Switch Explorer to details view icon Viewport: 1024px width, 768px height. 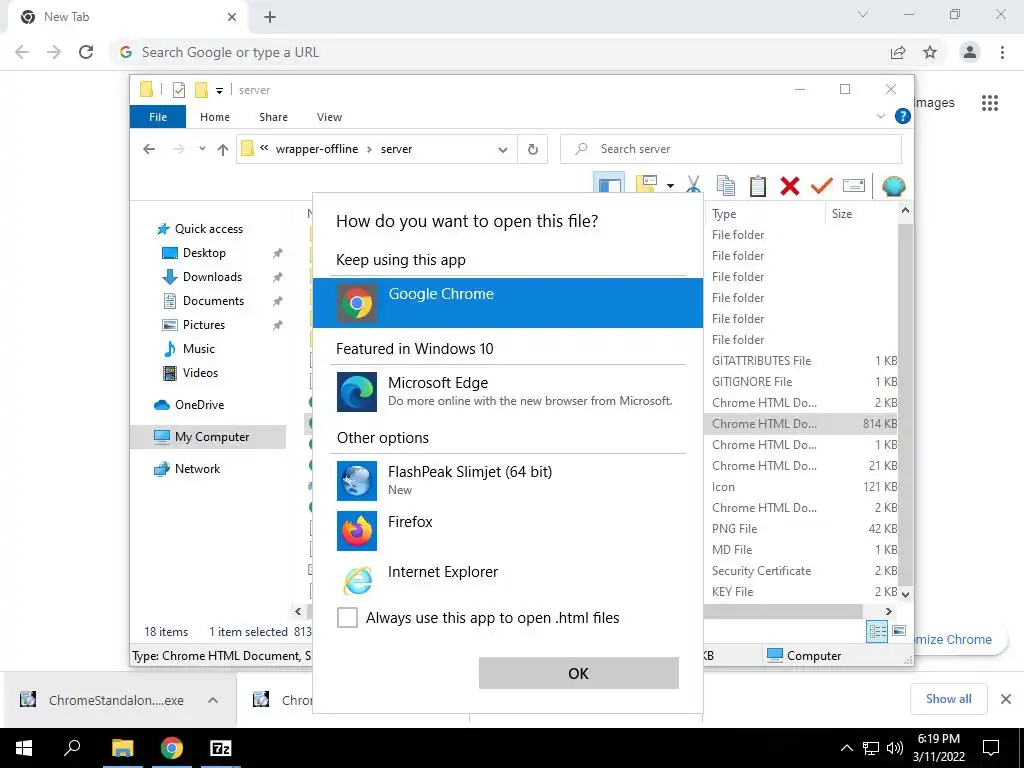(x=877, y=632)
